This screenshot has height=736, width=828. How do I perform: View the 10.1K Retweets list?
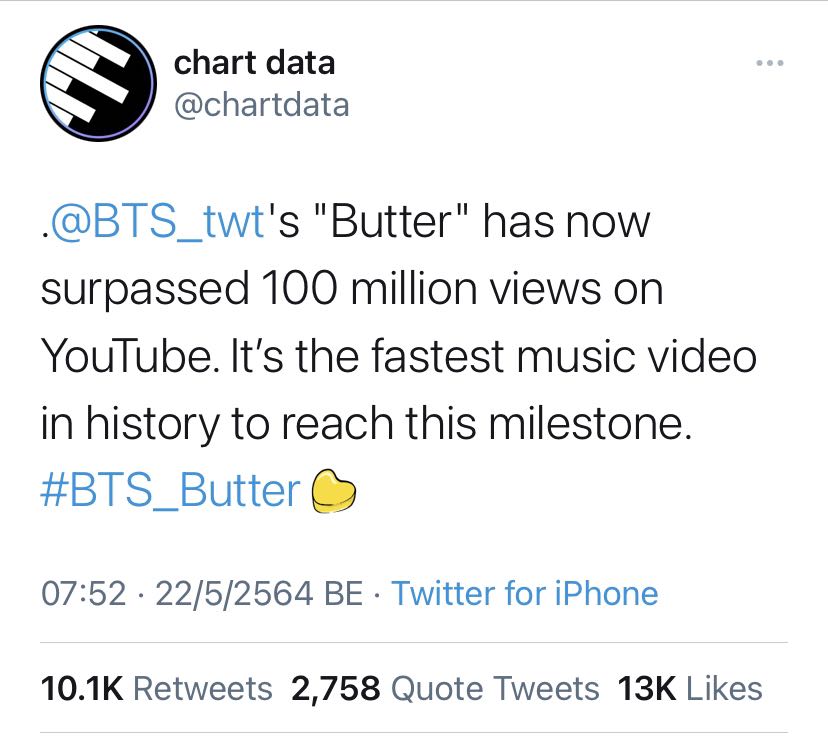click(x=156, y=688)
